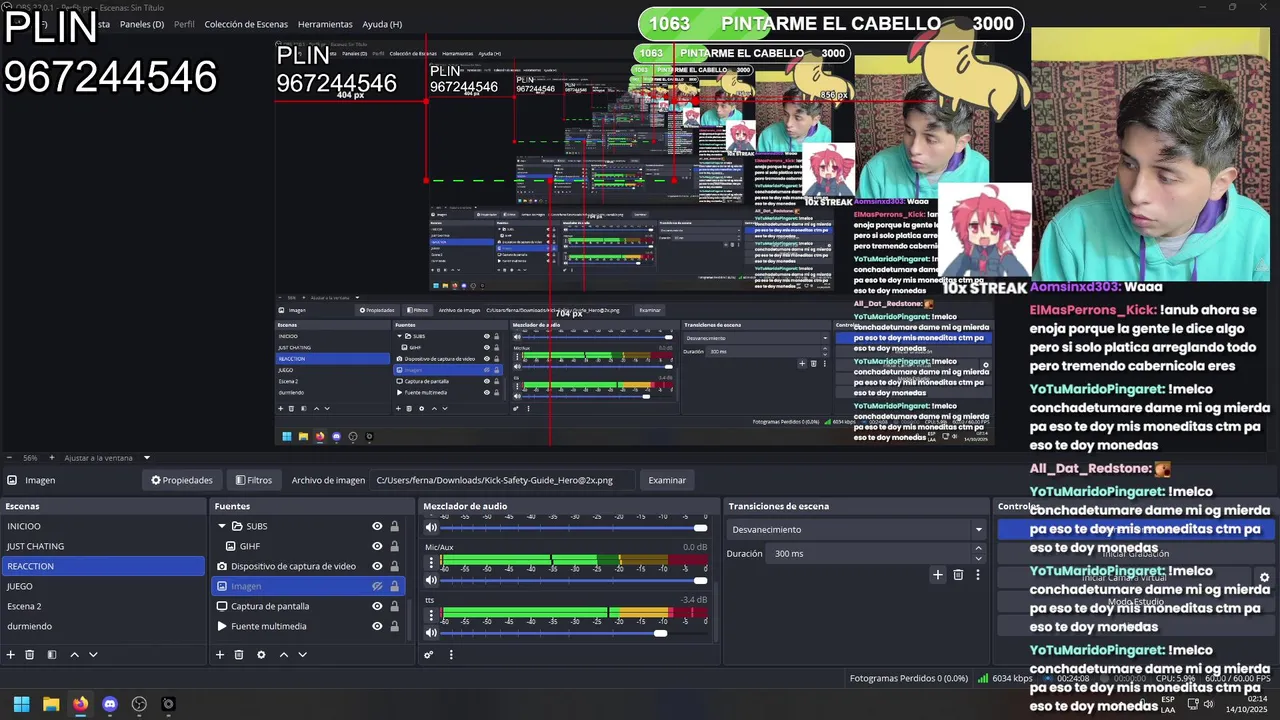Move selected source down in Fuentes
The image size is (1280, 720).
[302, 655]
